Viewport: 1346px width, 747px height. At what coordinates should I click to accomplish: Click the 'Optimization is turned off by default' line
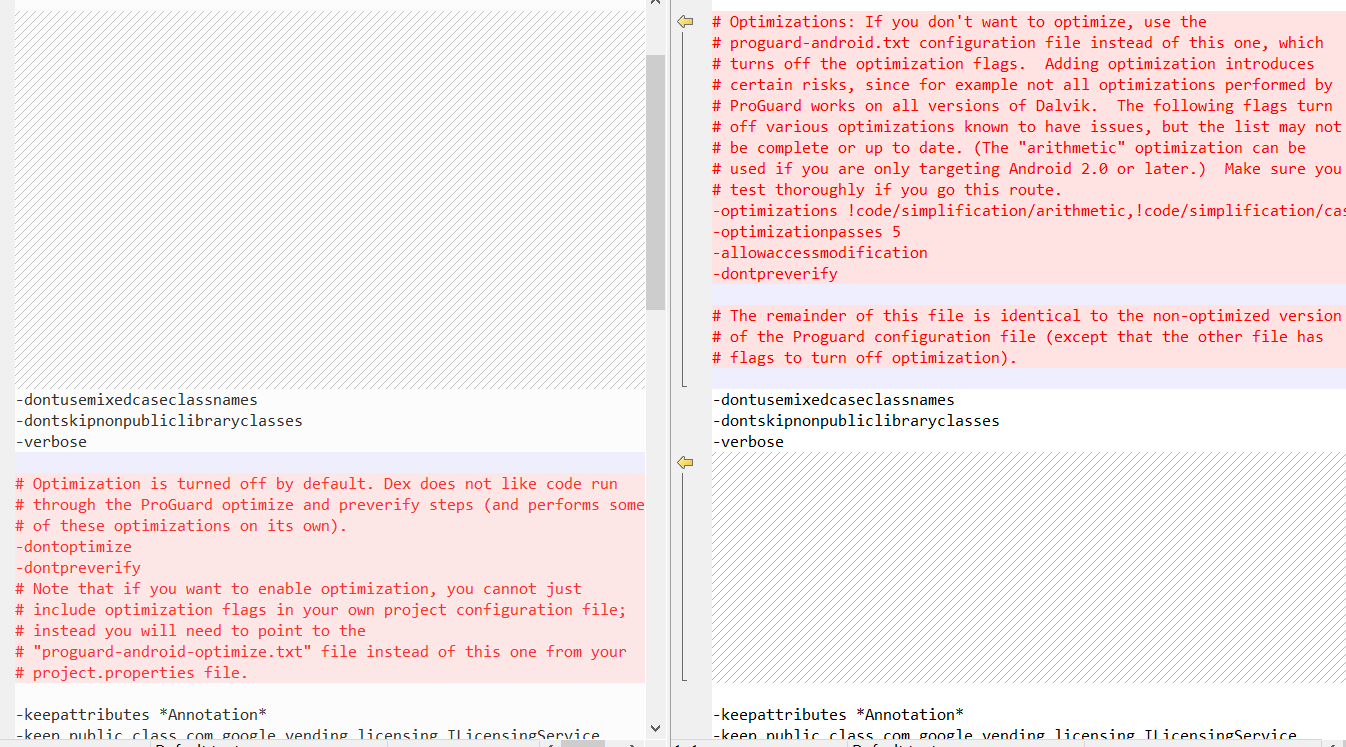316,483
